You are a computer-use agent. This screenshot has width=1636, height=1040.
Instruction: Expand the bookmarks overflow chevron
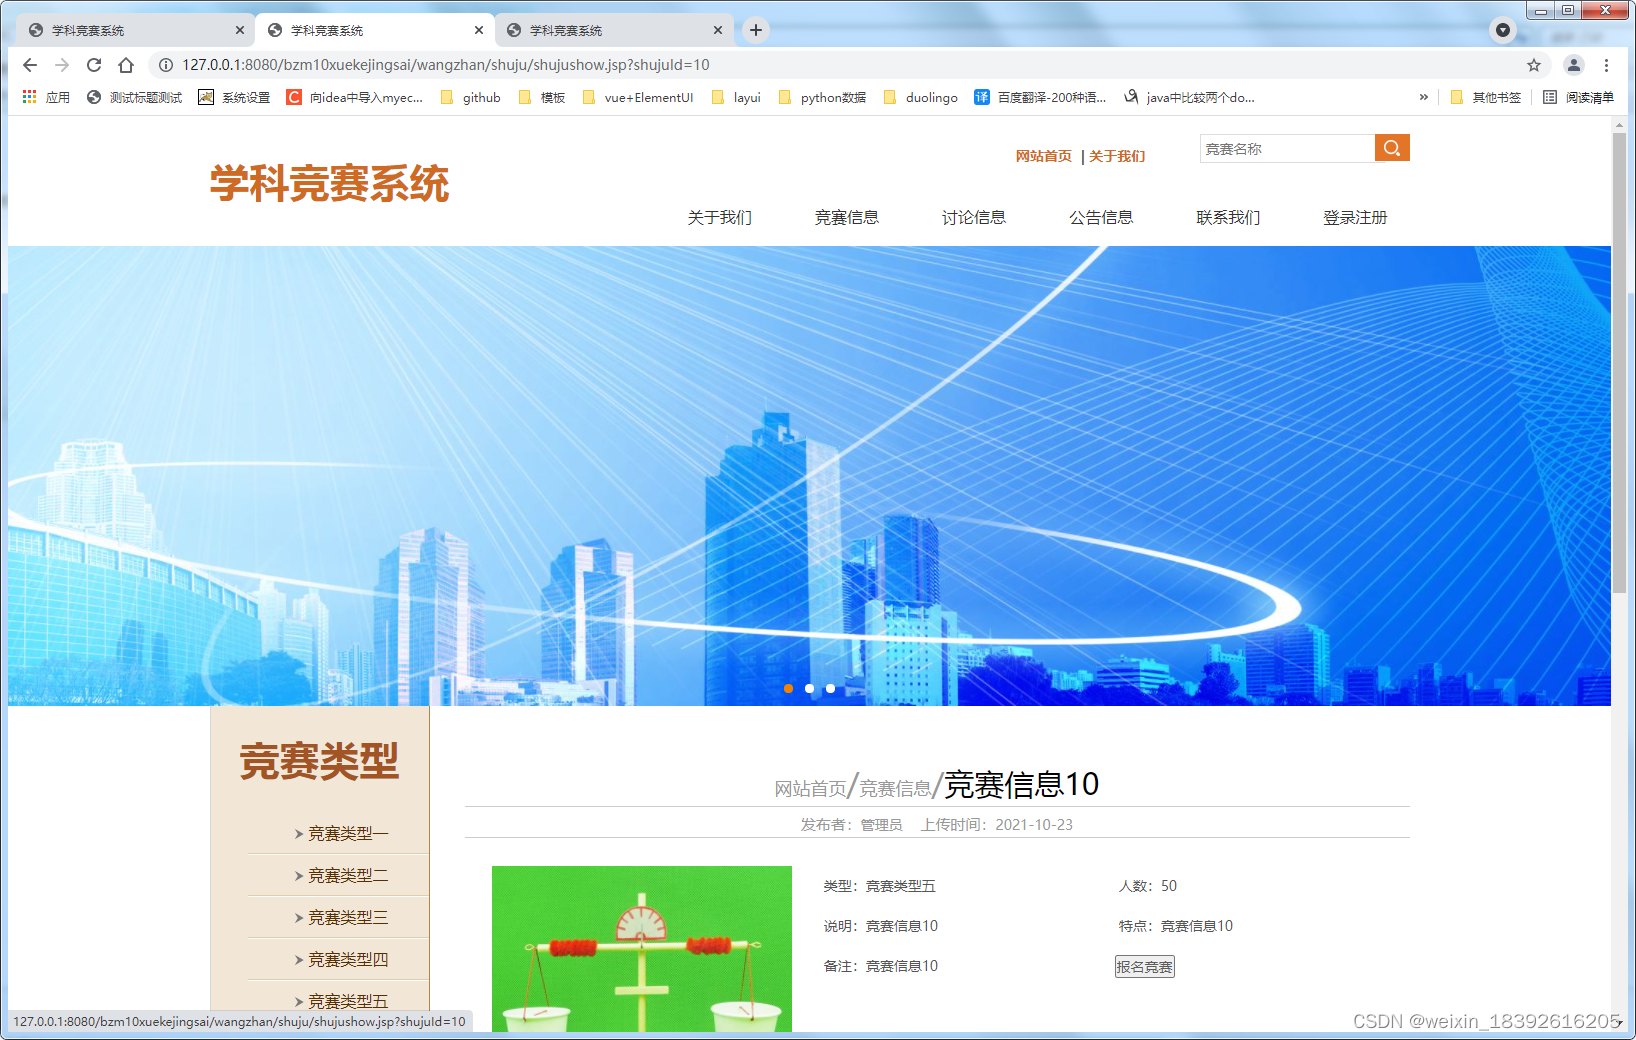(1423, 97)
